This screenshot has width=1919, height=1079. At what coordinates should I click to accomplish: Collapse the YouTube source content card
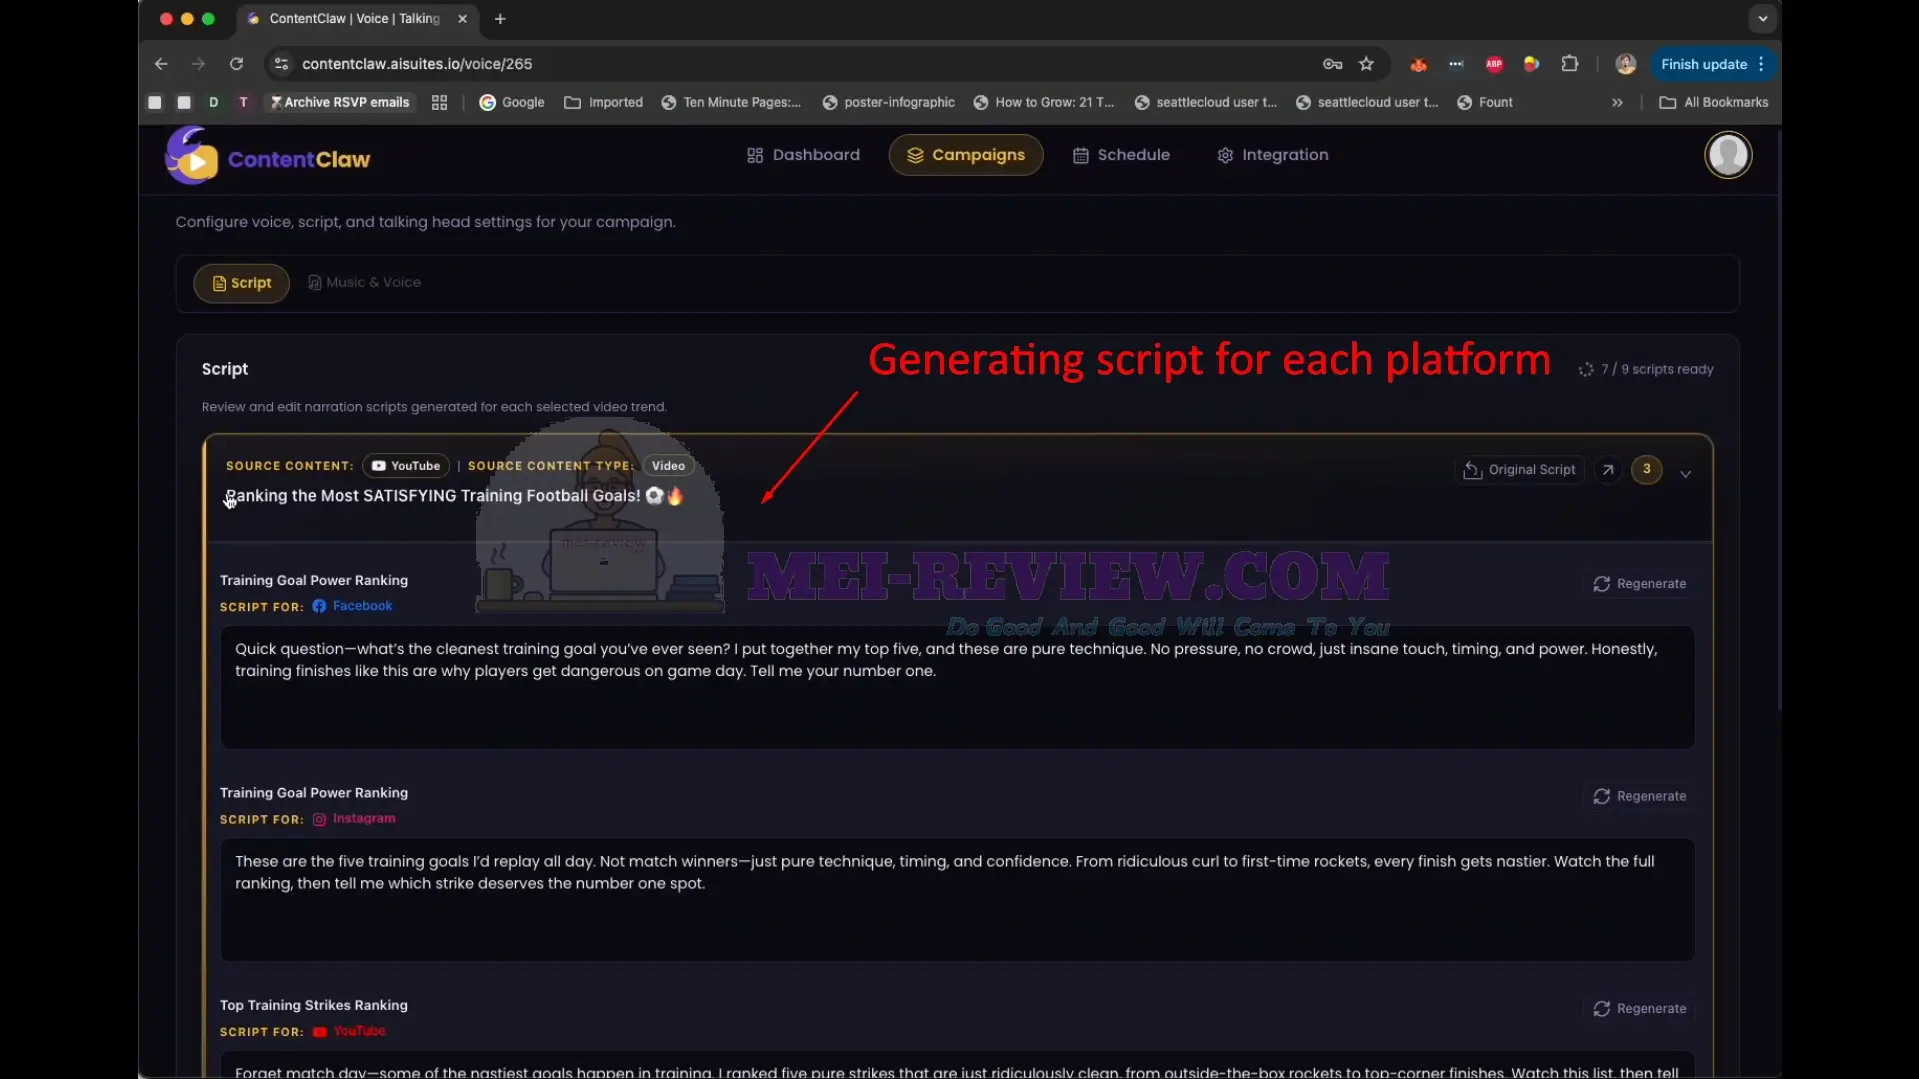(1686, 474)
